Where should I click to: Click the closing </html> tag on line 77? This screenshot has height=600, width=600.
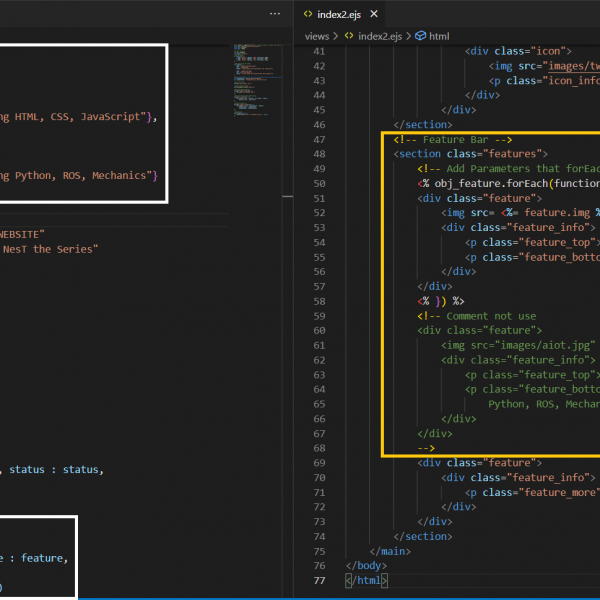[x=366, y=580]
